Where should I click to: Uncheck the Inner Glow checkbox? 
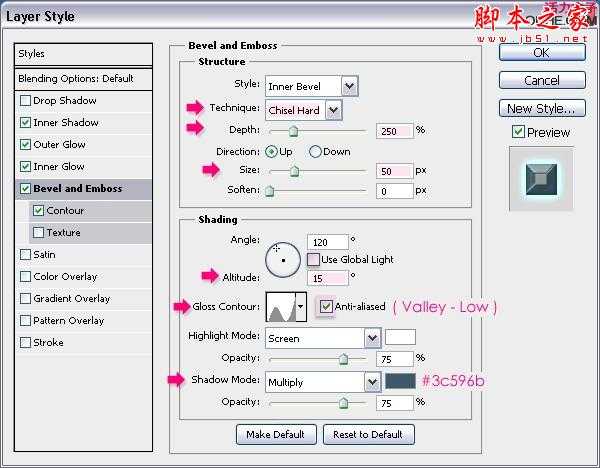(x=25, y=166)
